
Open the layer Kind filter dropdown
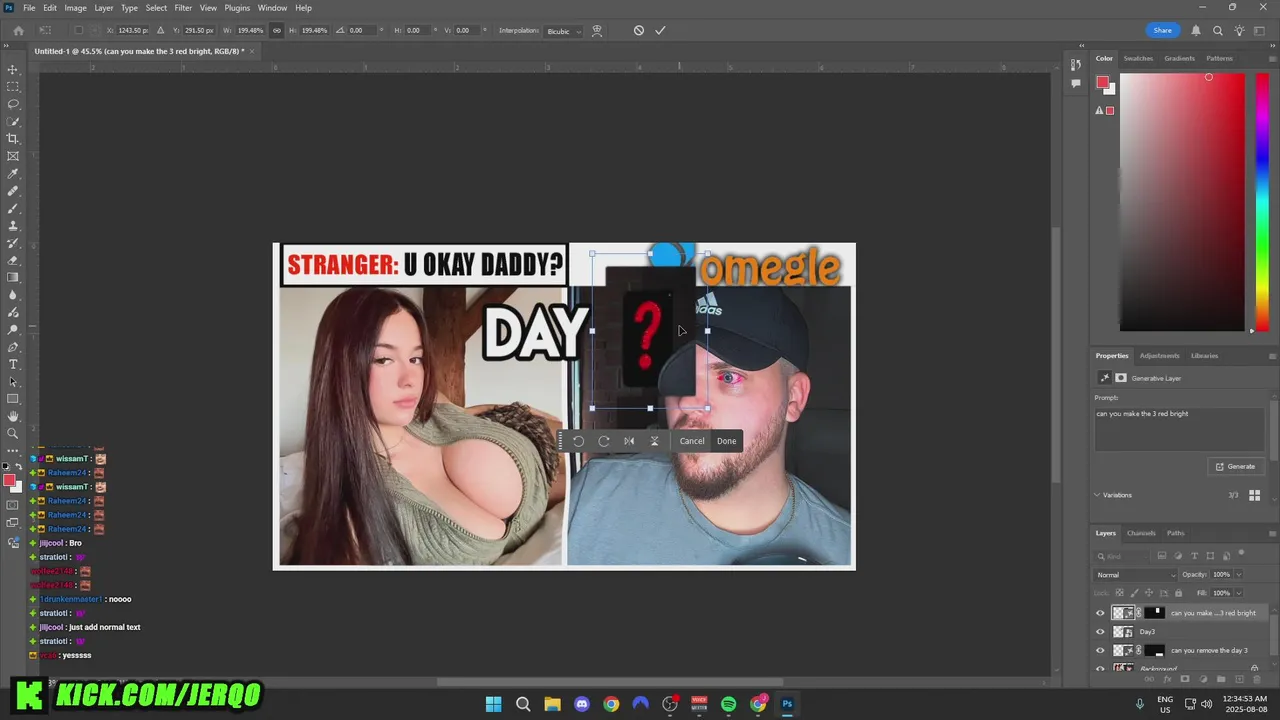pos(1124,556)
